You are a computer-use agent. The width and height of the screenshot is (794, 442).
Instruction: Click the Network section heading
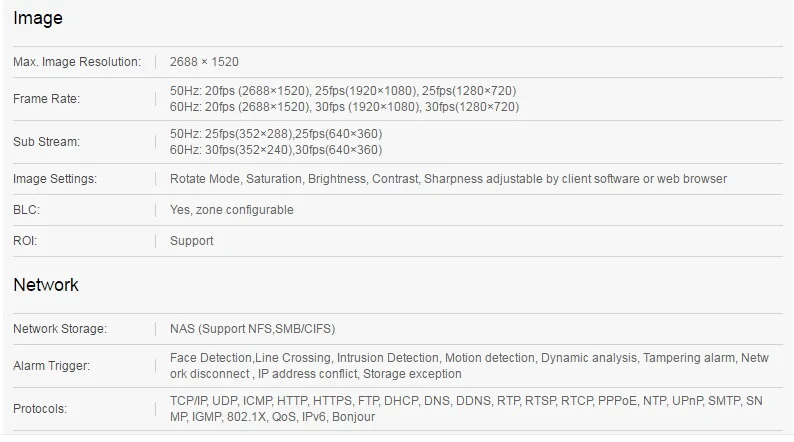[46, 285]
